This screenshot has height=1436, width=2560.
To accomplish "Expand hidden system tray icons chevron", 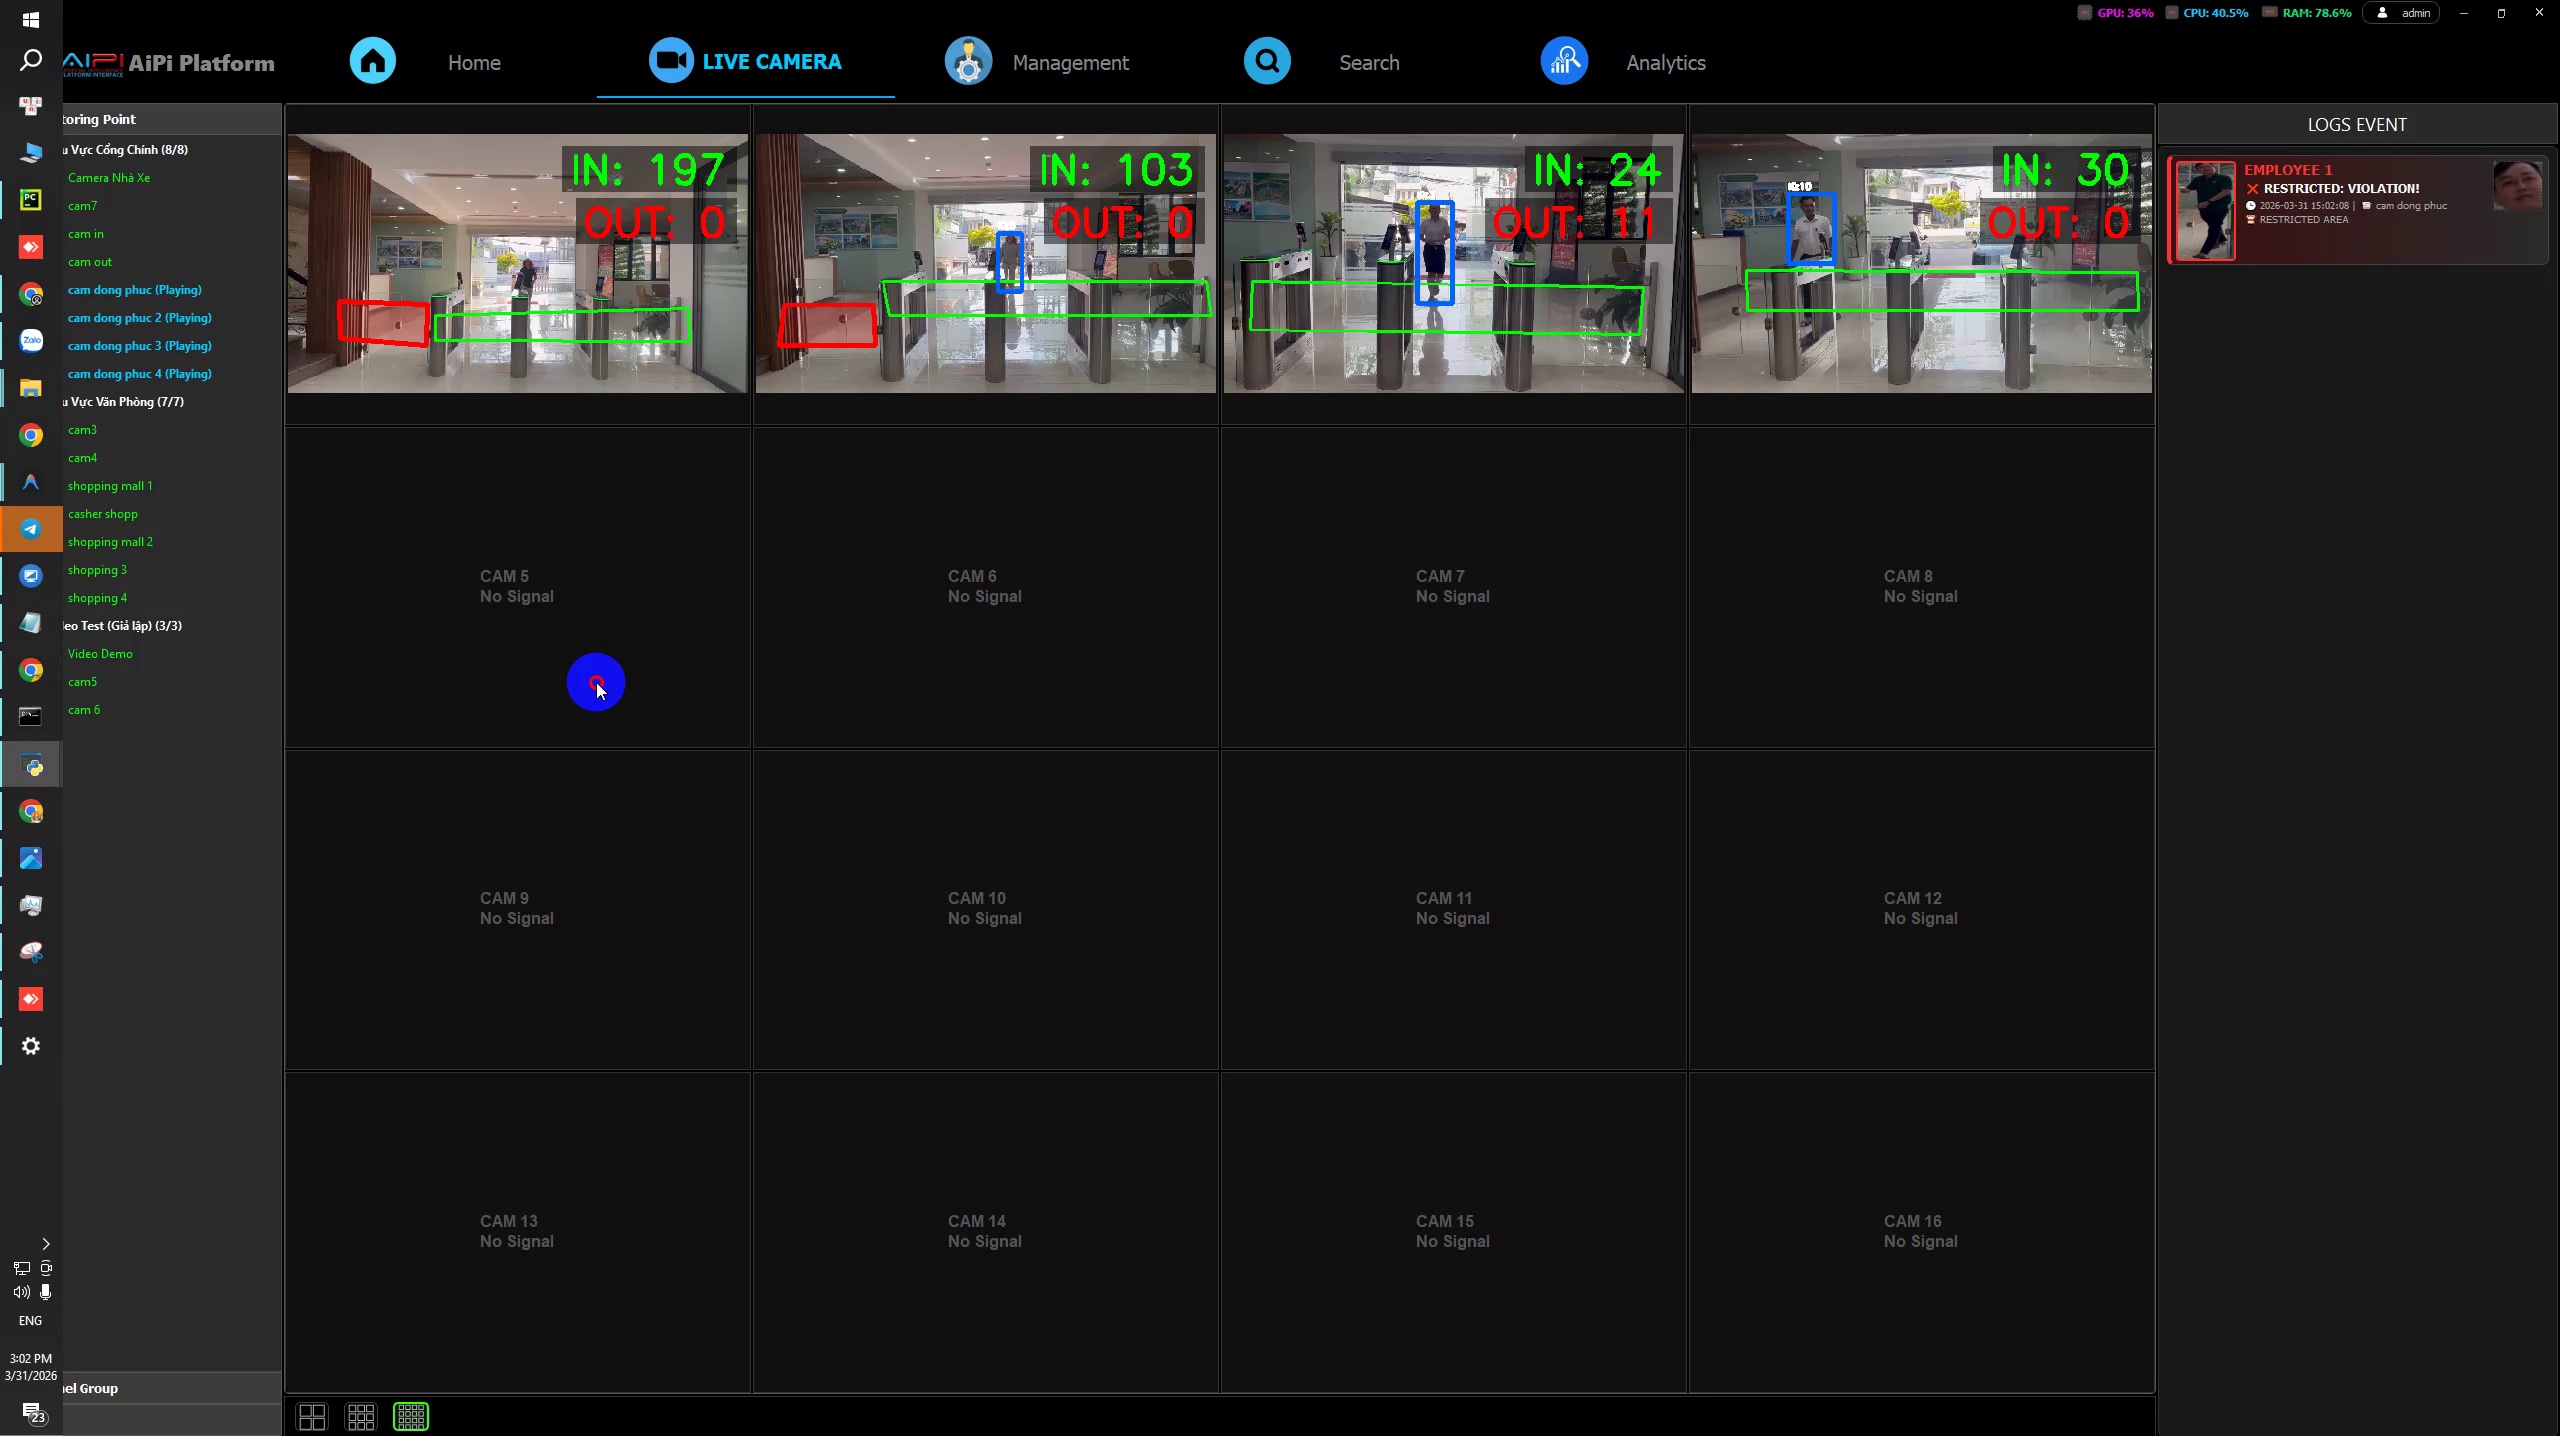I will point(45,1244).
